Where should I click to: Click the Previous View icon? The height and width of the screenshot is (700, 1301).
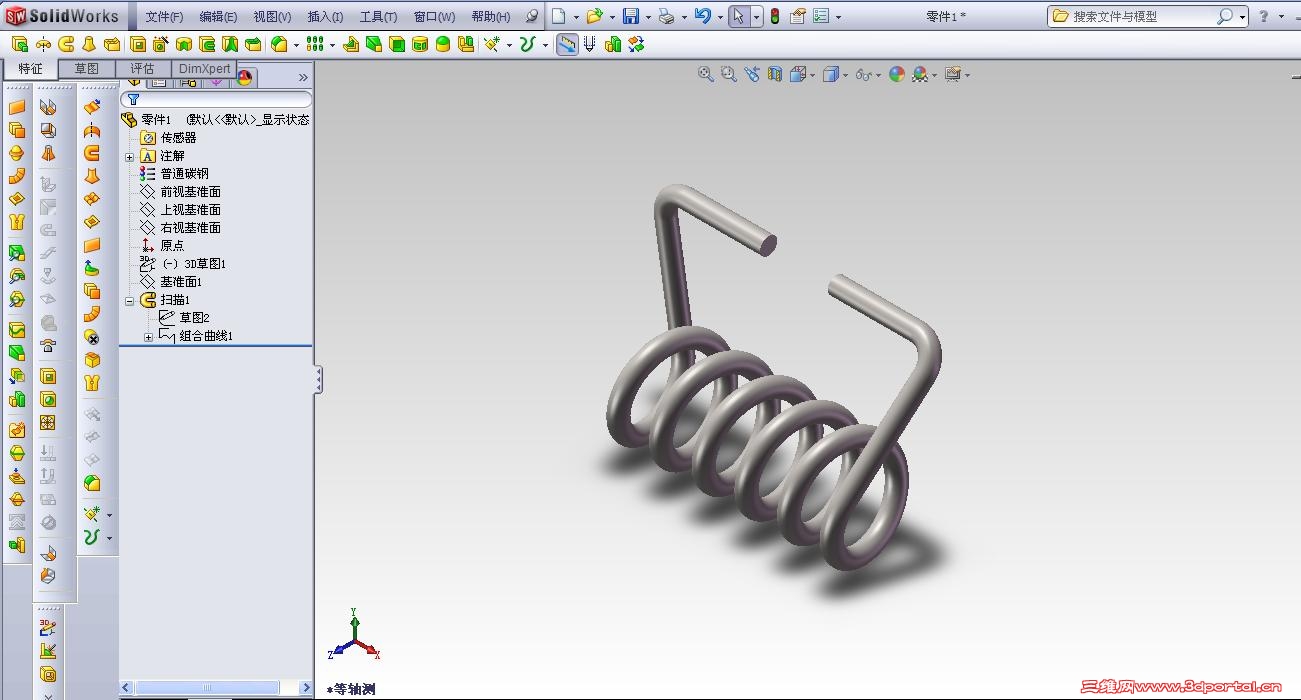click(752, 74)
